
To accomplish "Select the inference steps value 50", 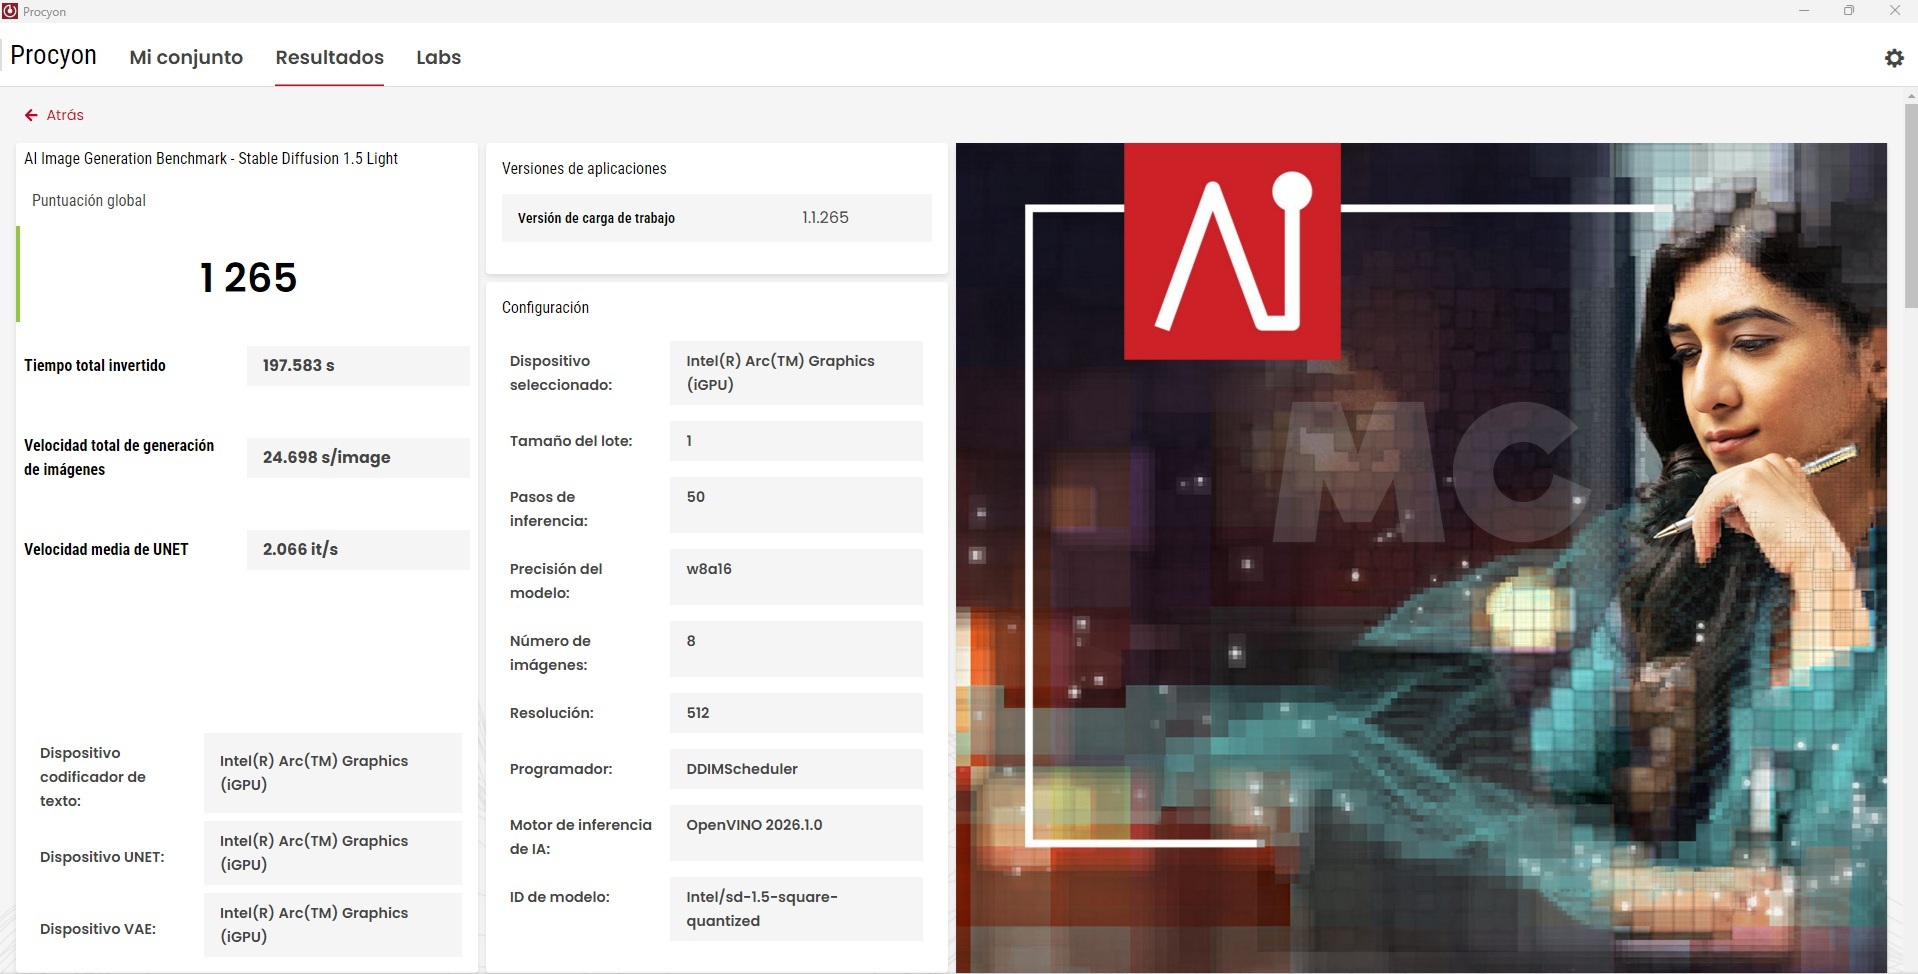I will [796, 505].
